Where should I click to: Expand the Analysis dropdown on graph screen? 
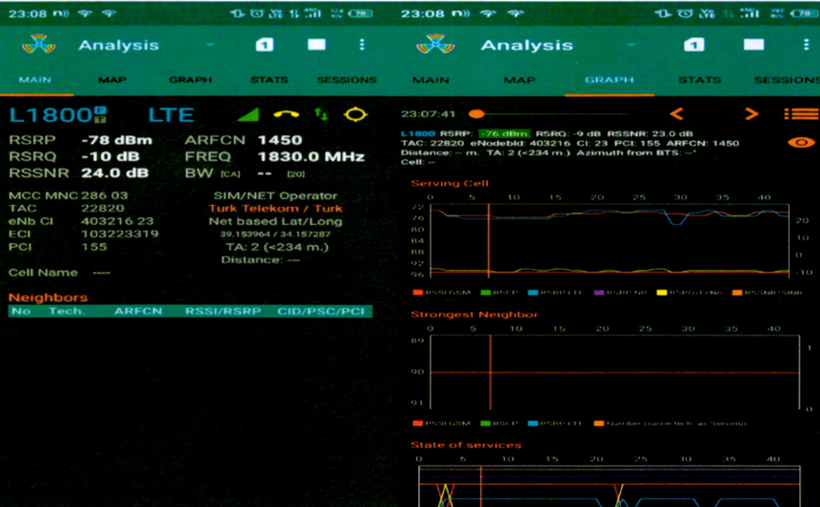[x=611, y=45]
